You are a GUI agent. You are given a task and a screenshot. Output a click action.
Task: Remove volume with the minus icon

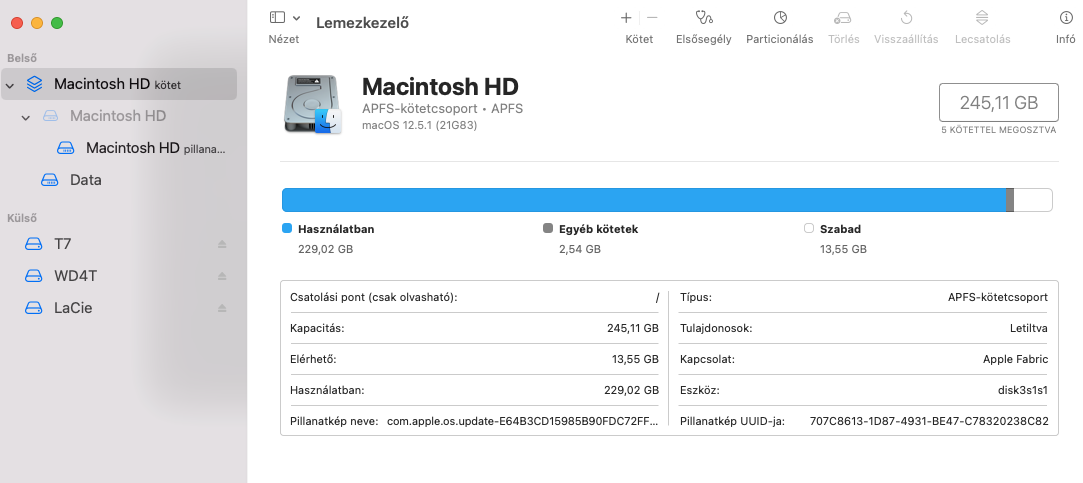pyautogui.click(x=652, y=18)
